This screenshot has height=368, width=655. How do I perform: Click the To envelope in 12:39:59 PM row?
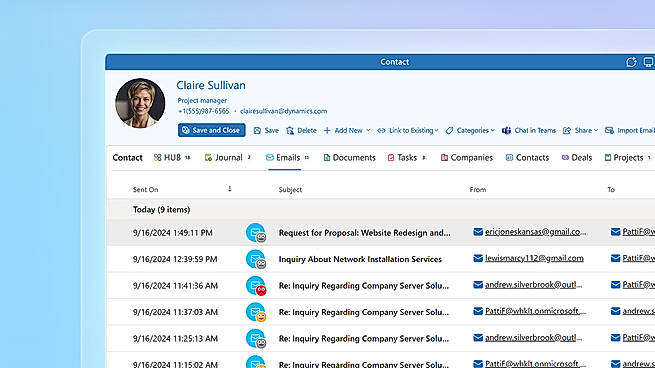pos(615,259)
